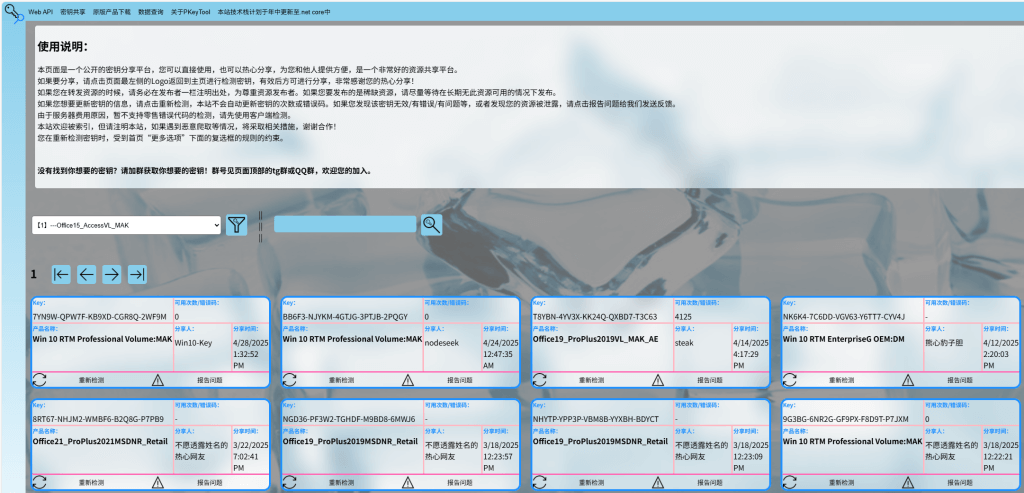Click 重新检测 on Office21_ProPlus2021MSDNR_Retail card
Image resolution: width=1024 pixels, height=493 pixels.
point(90,482)
